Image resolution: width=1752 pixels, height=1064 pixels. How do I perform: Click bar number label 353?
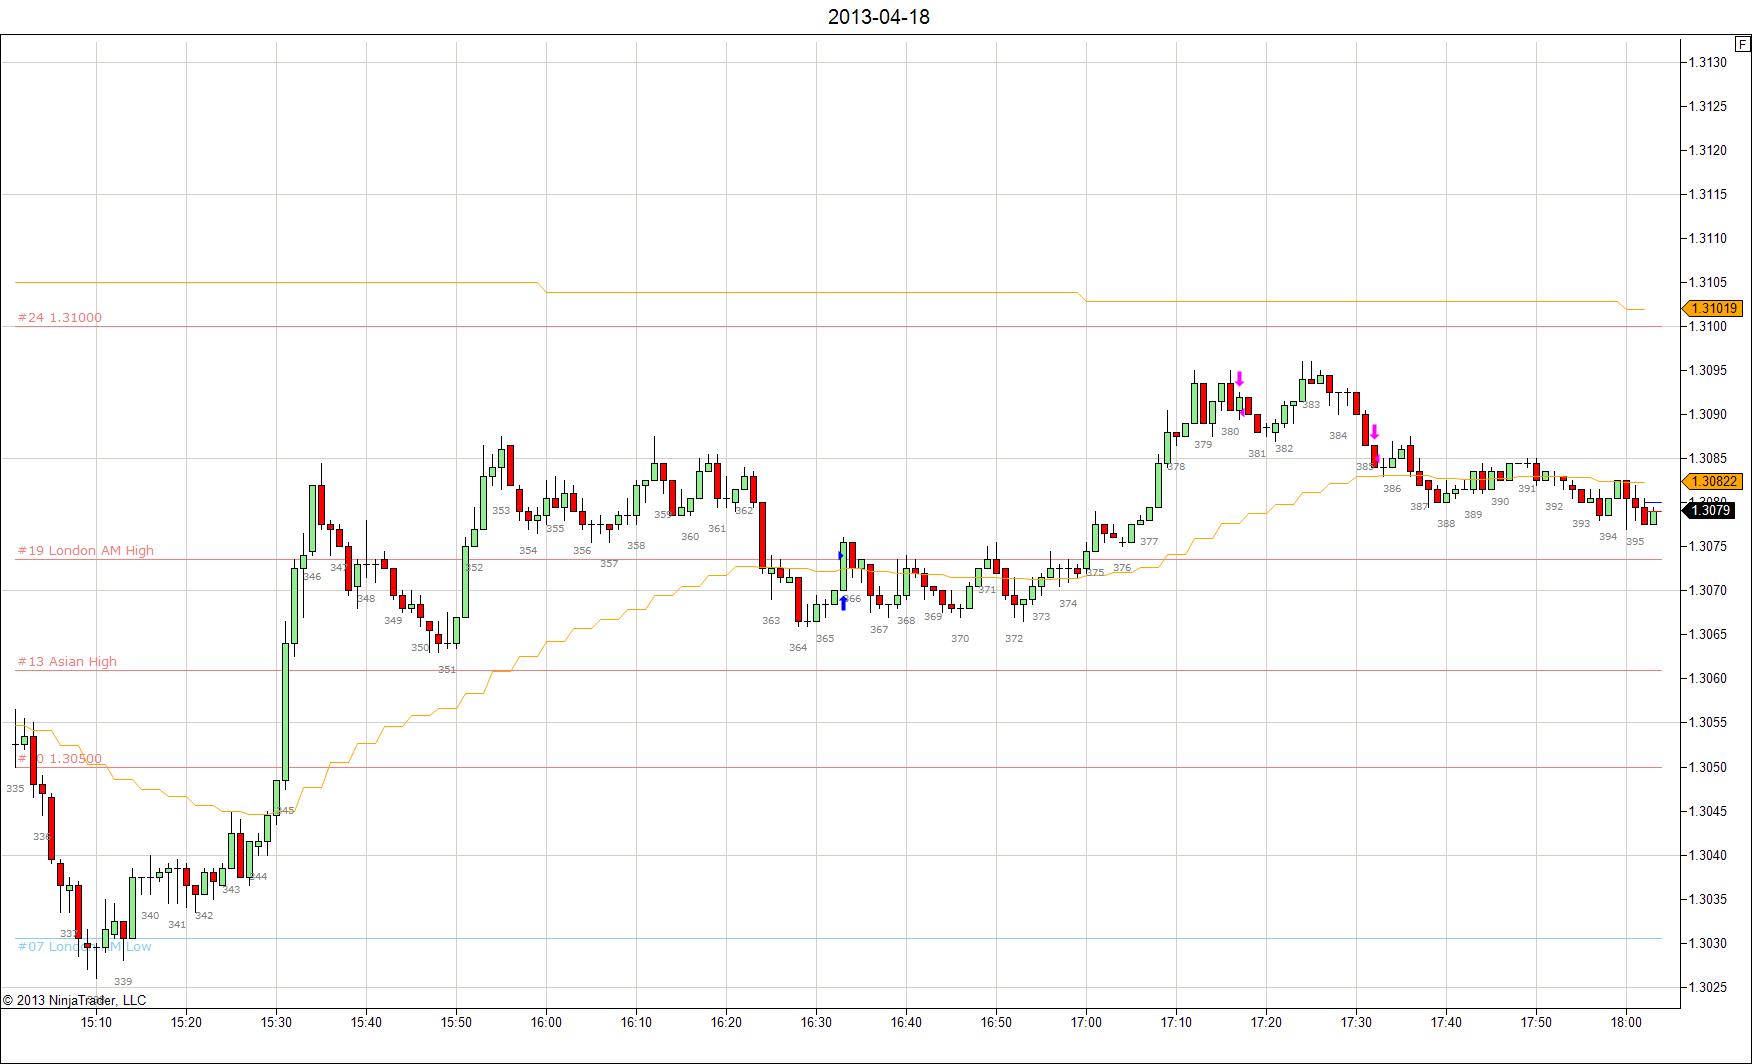click(501, 511)
